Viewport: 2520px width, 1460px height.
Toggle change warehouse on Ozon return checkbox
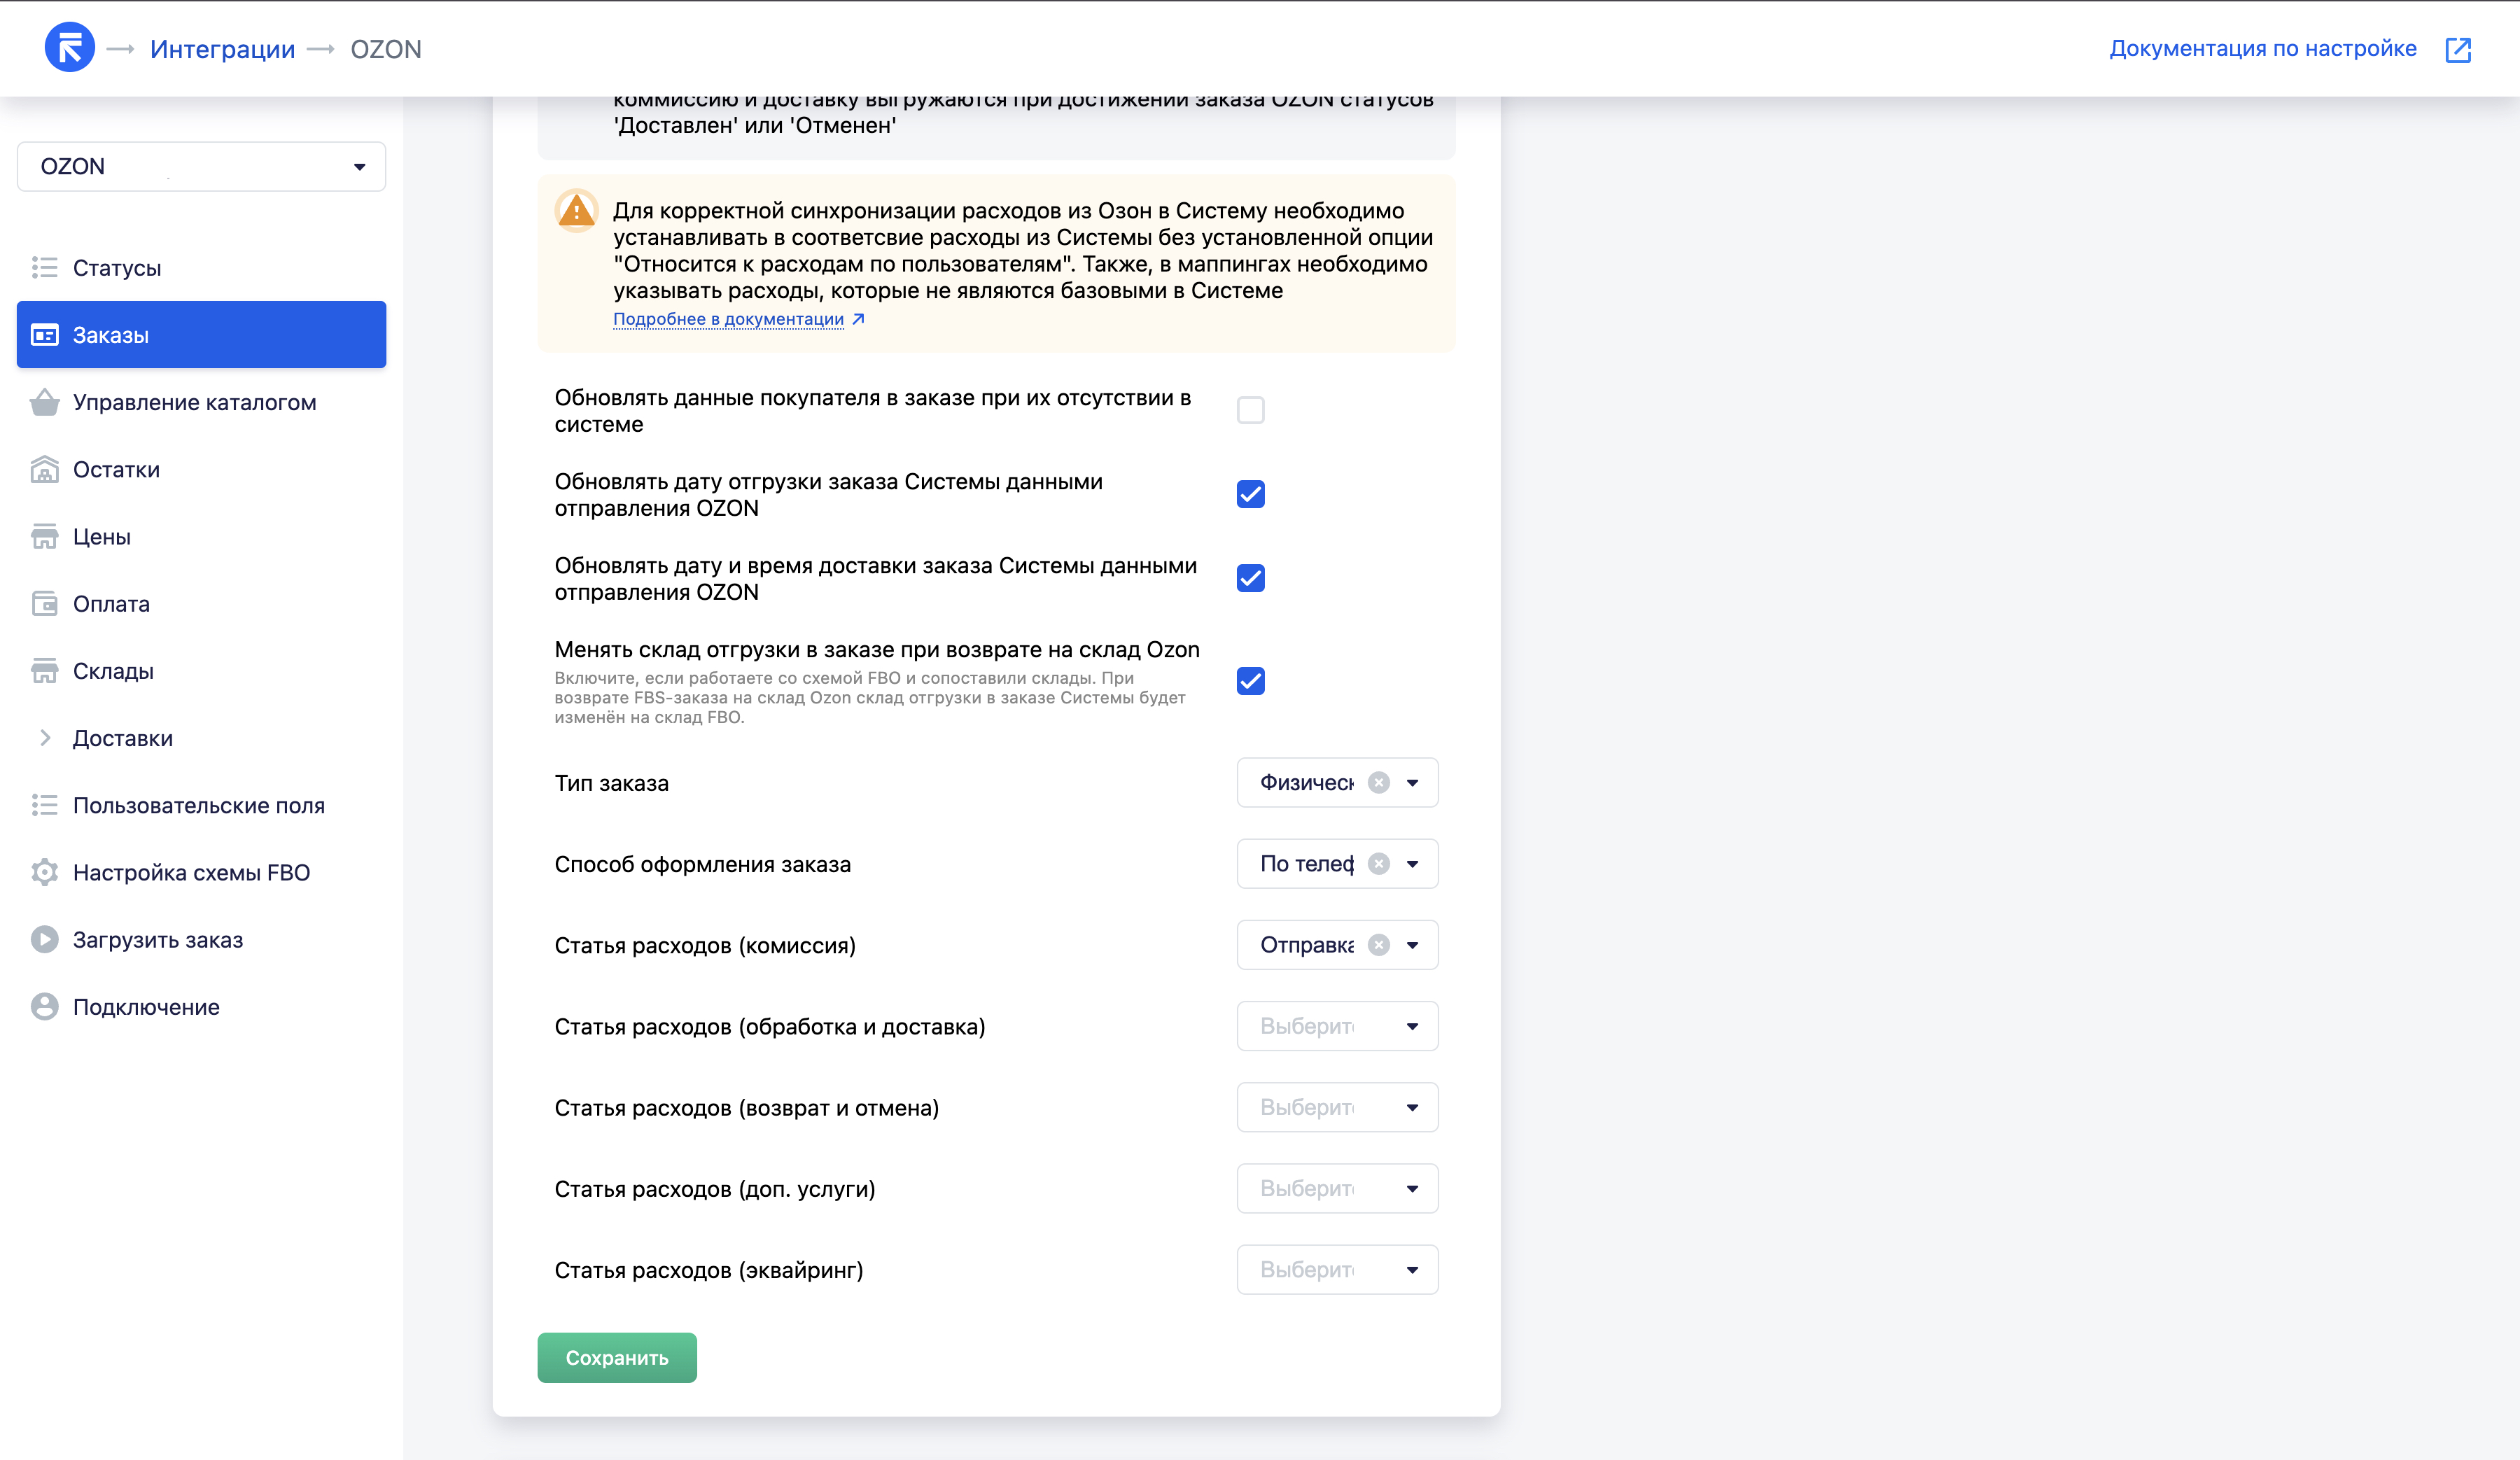(1250, 681)
